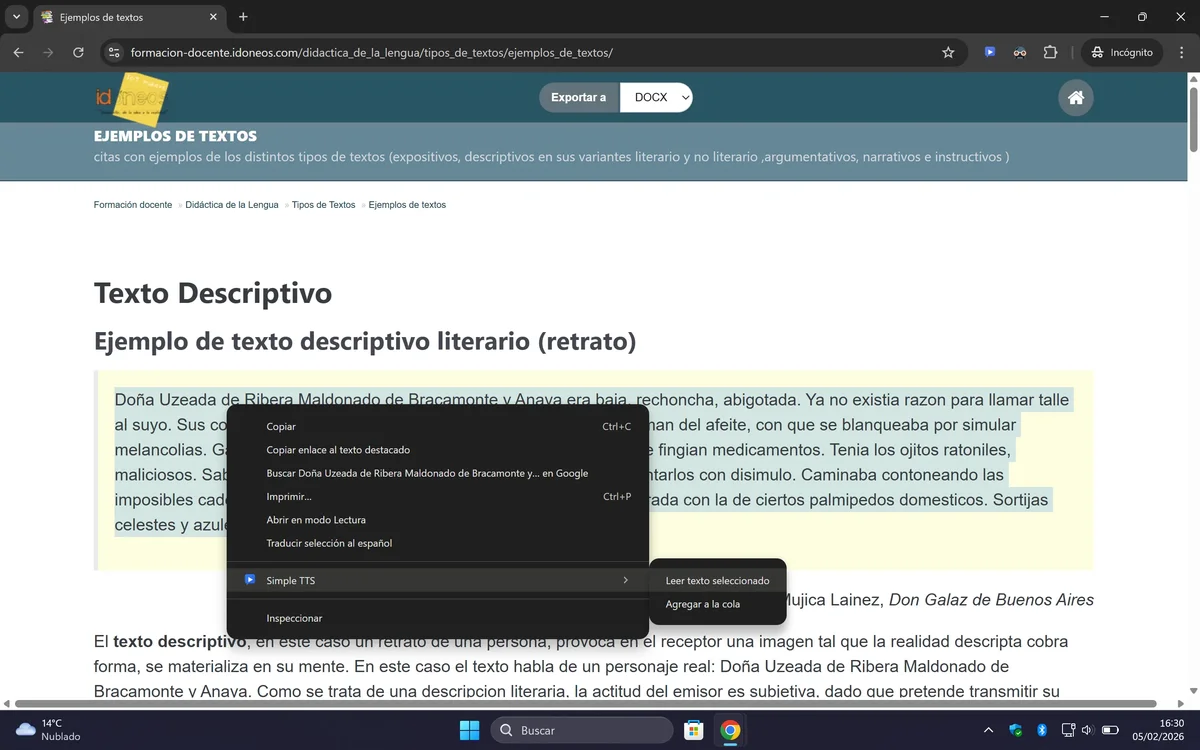The width and height of the screenshot is (1200, 750).
Task: Go back using the browser back arrow
Action: [18, 52]
